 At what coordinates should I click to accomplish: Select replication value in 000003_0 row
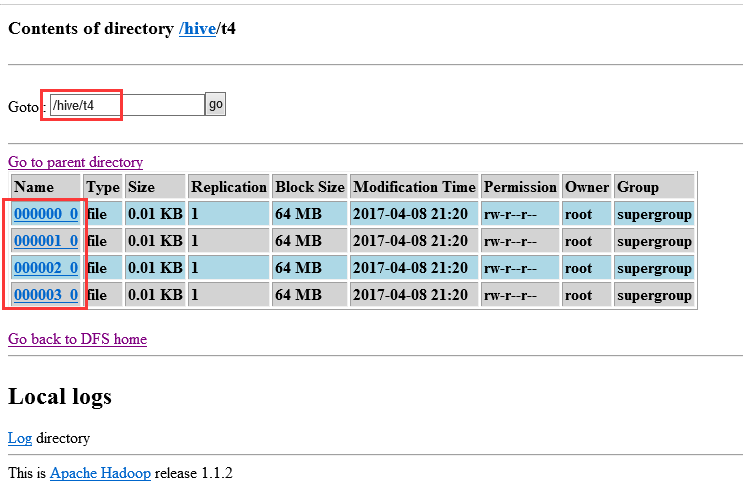(x=228, y=295)
